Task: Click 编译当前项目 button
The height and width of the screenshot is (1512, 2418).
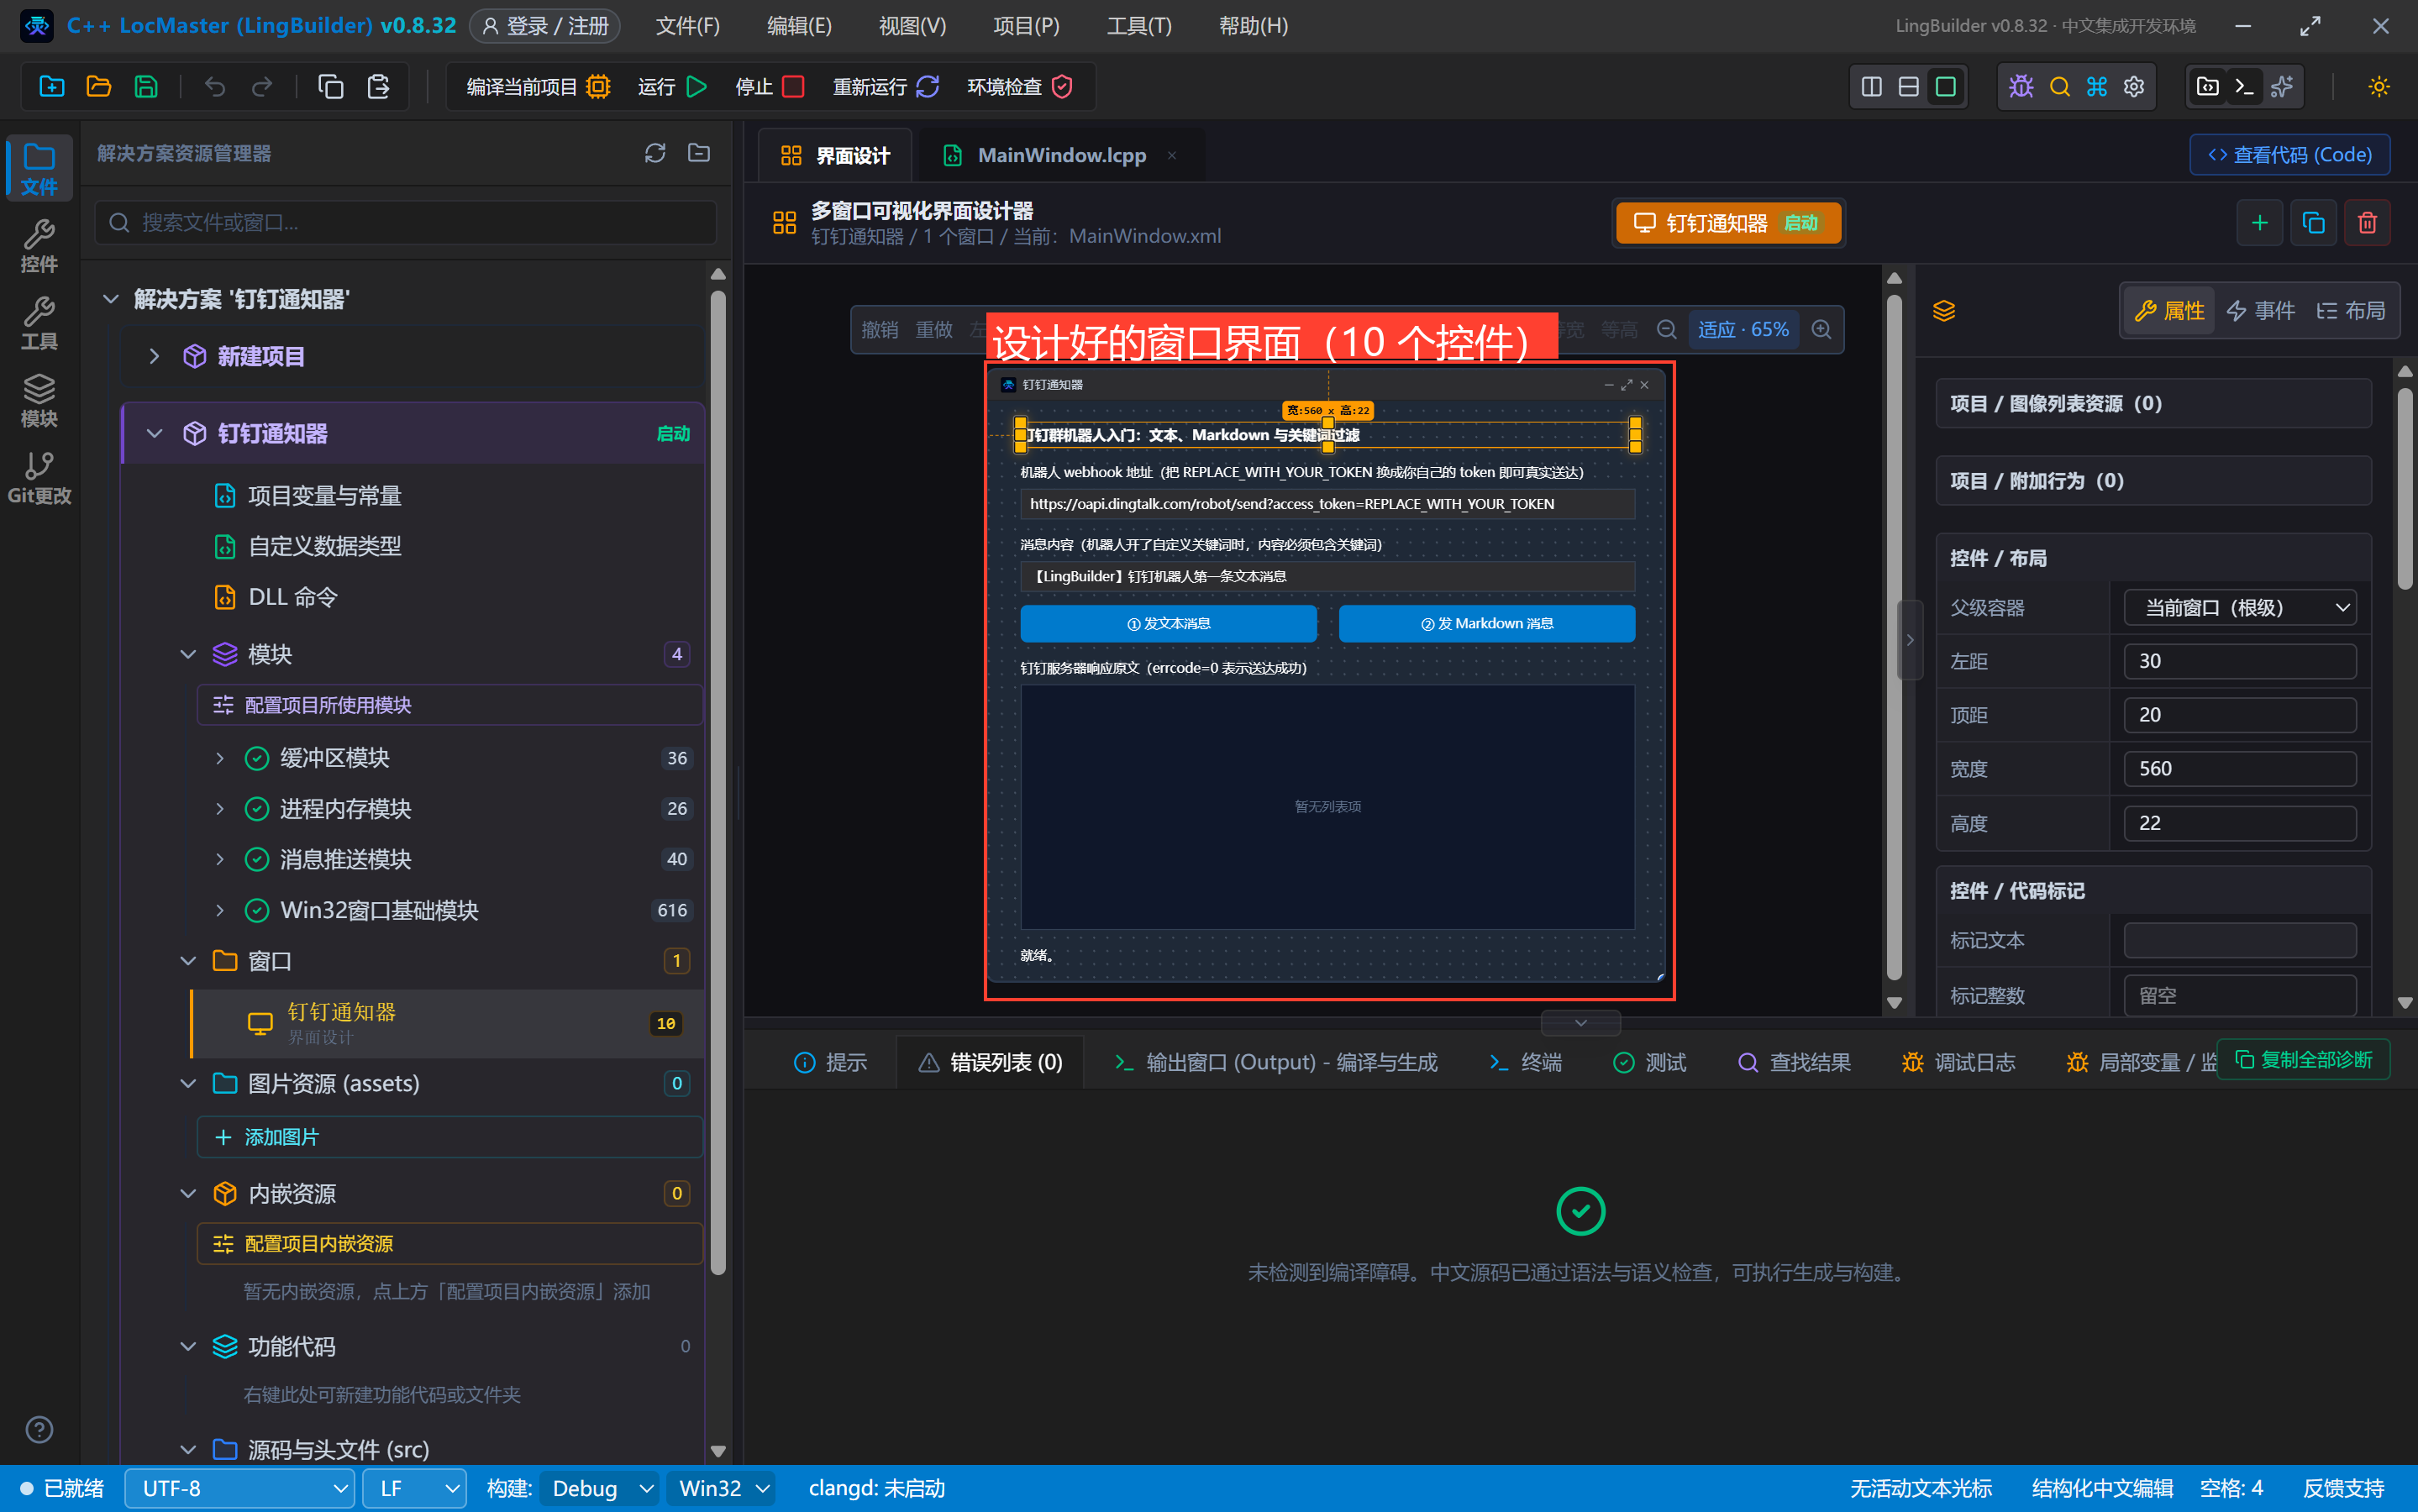Action: tap(538, 87)
